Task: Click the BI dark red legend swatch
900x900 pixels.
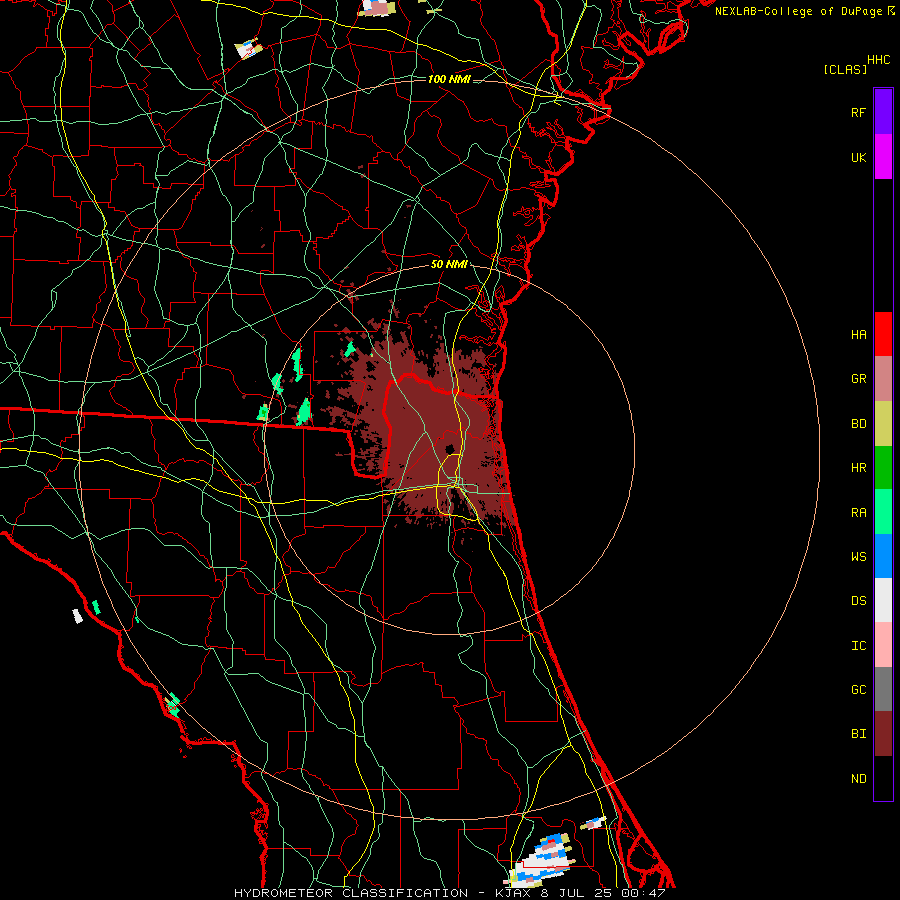Action: click(x=883, y=734)
